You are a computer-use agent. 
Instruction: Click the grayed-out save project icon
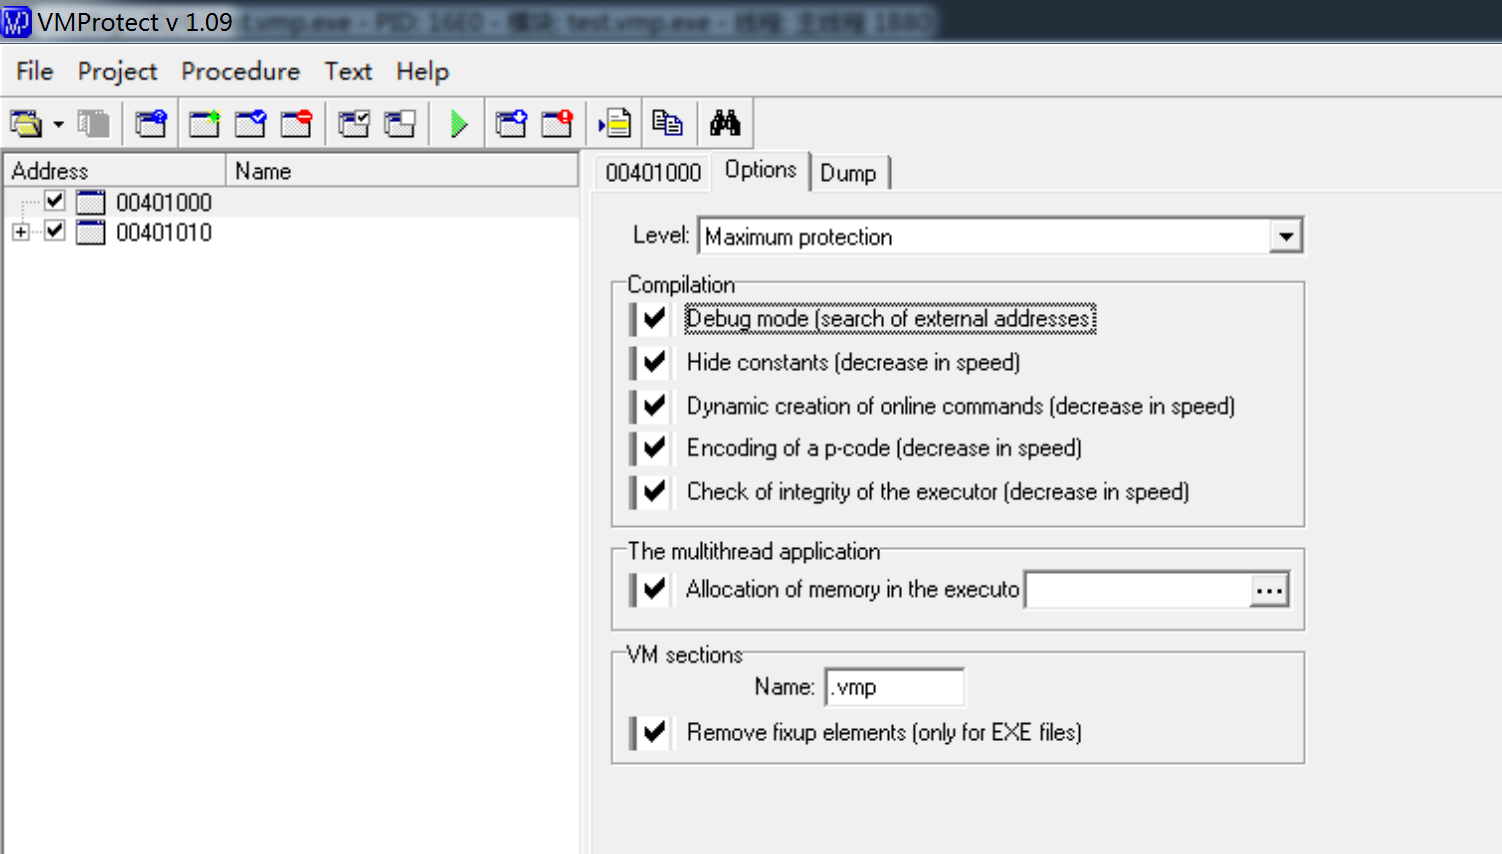tap(94, 123)
